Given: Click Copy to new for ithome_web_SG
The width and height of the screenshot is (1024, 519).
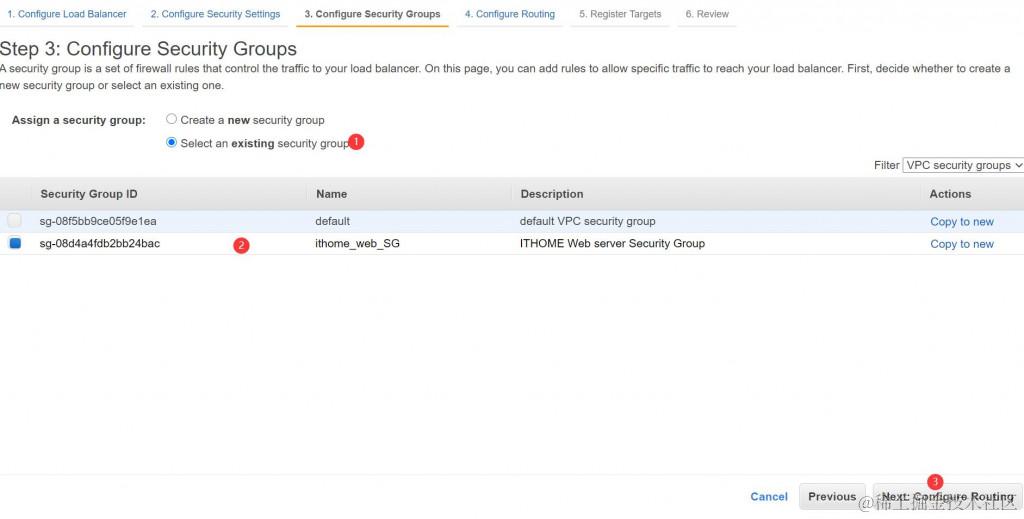Looking at the screenshot, I should pyautogui.click(x=962, y=244).
